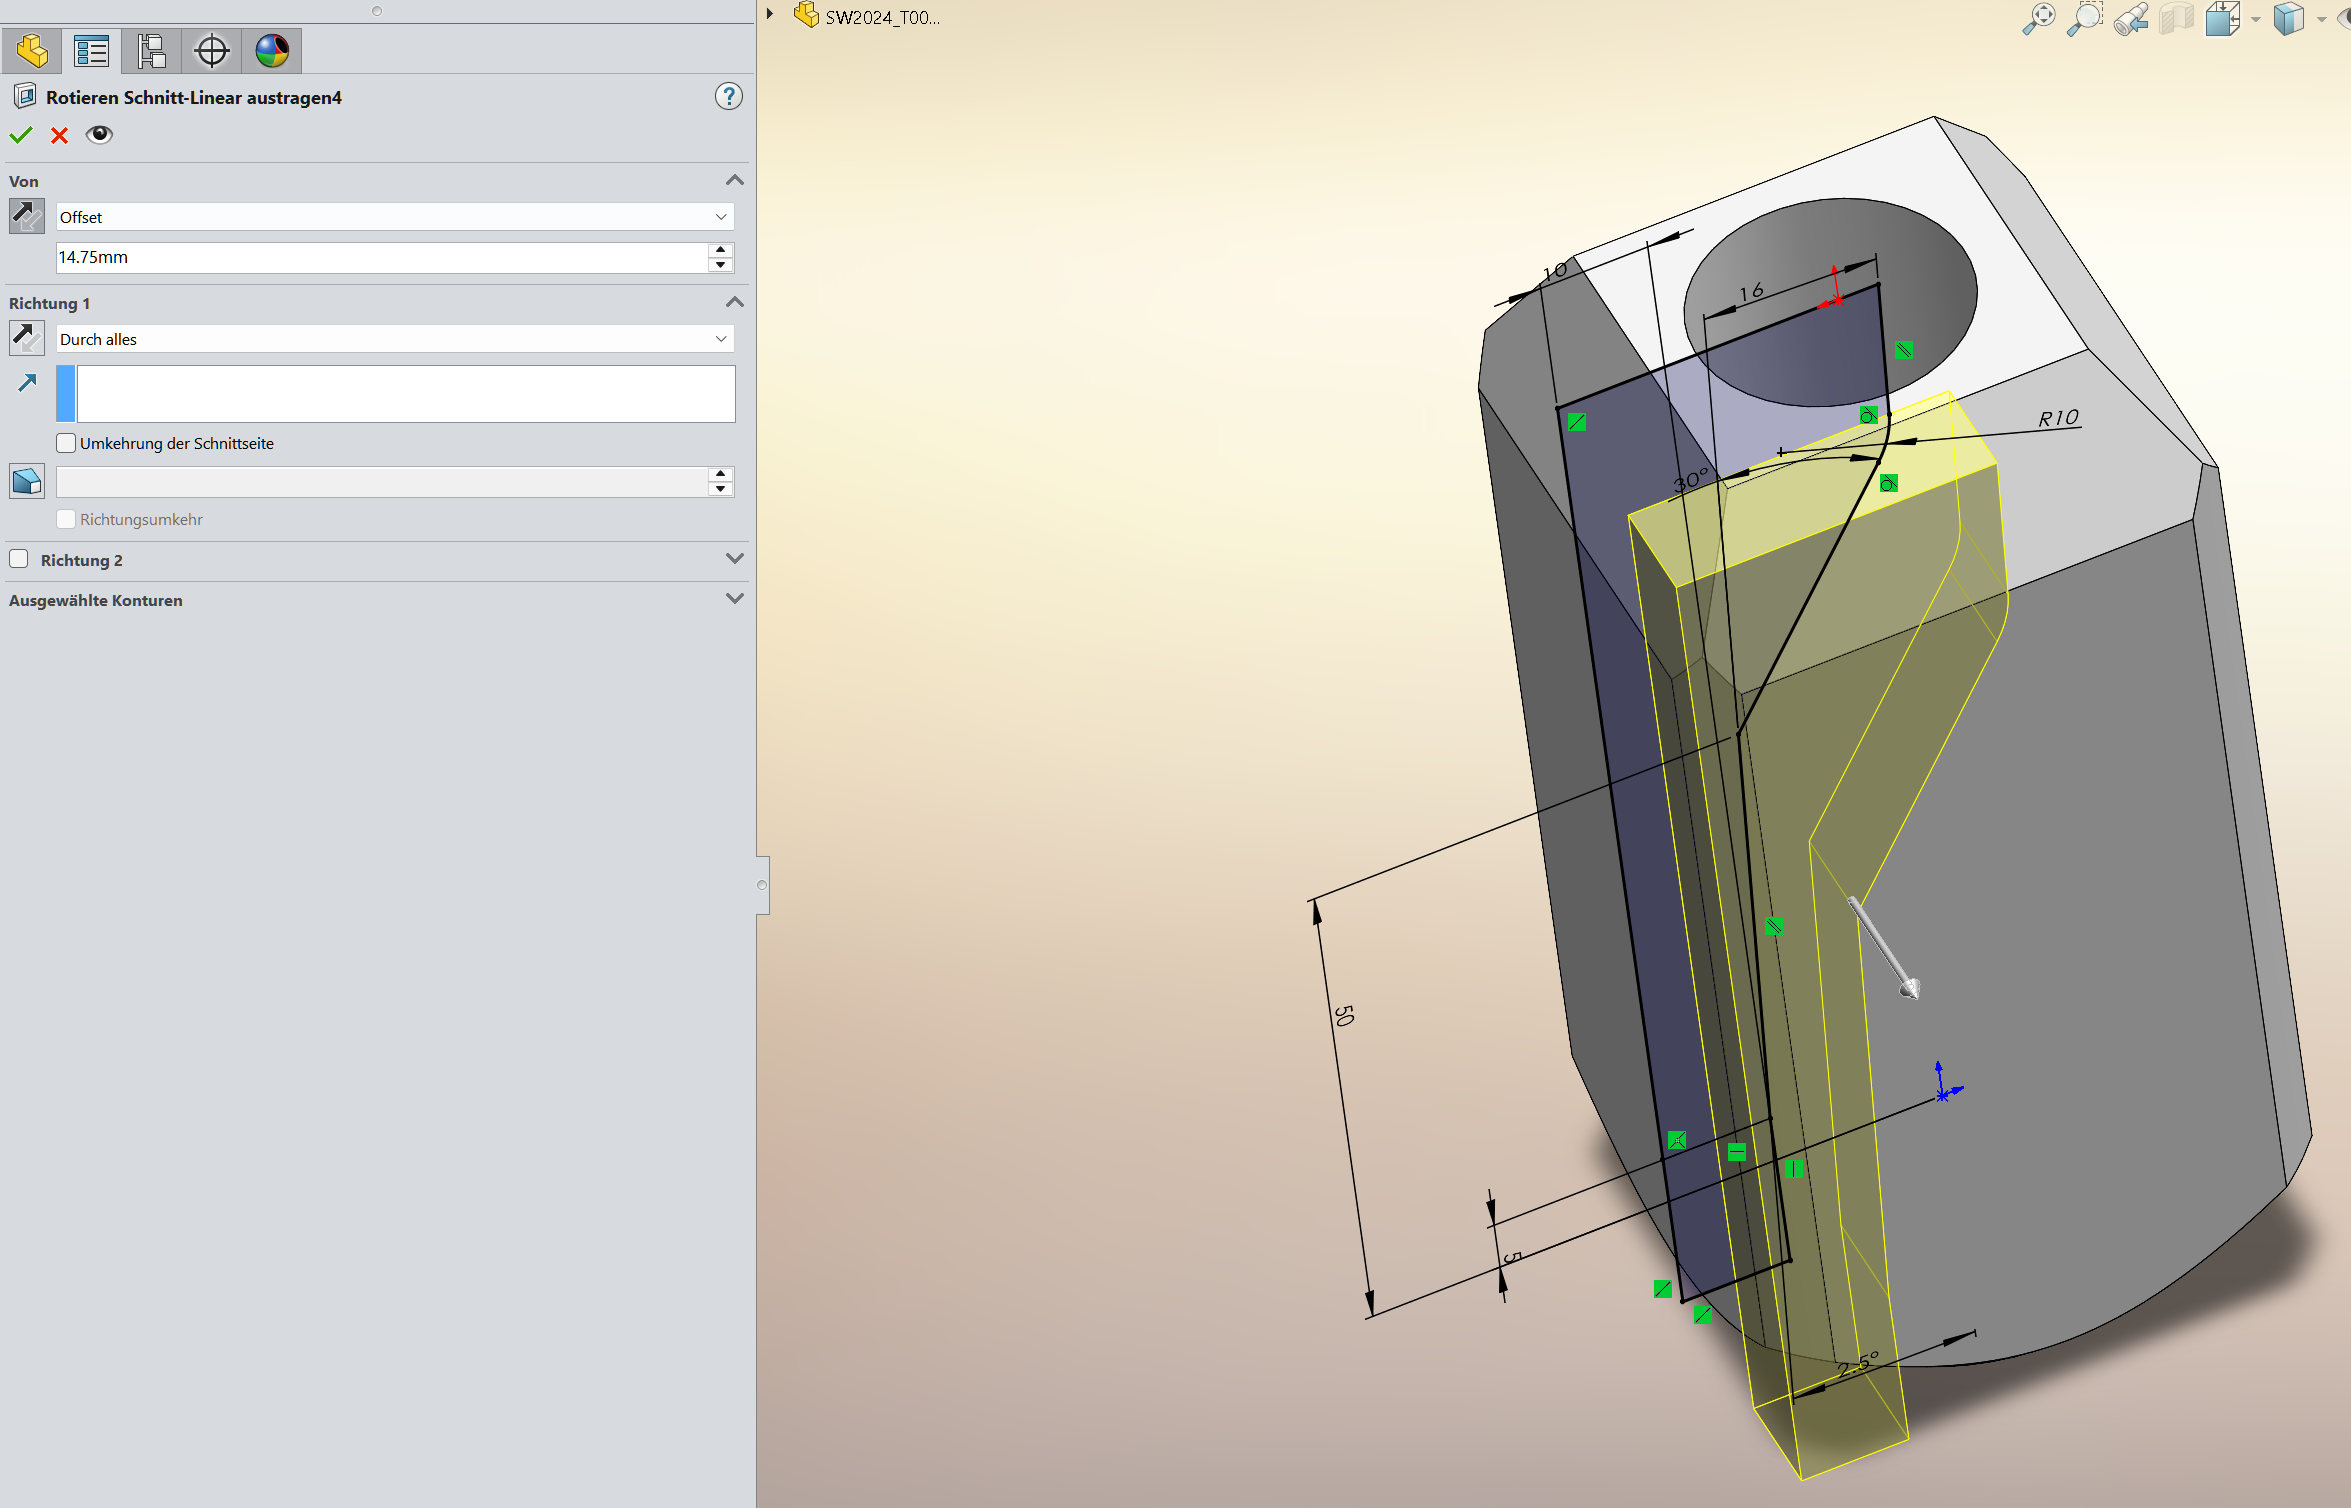Increment the 14.75mm offset value
Image resolution: width=2351 pixels, height=1508 pixels.
click(x=720, y=249)
